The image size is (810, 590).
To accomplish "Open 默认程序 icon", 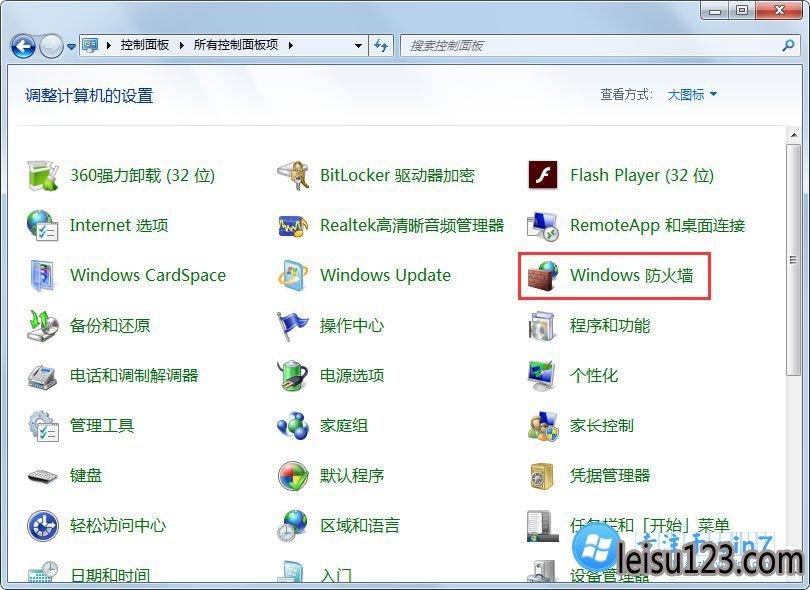I will pos(293,475).
